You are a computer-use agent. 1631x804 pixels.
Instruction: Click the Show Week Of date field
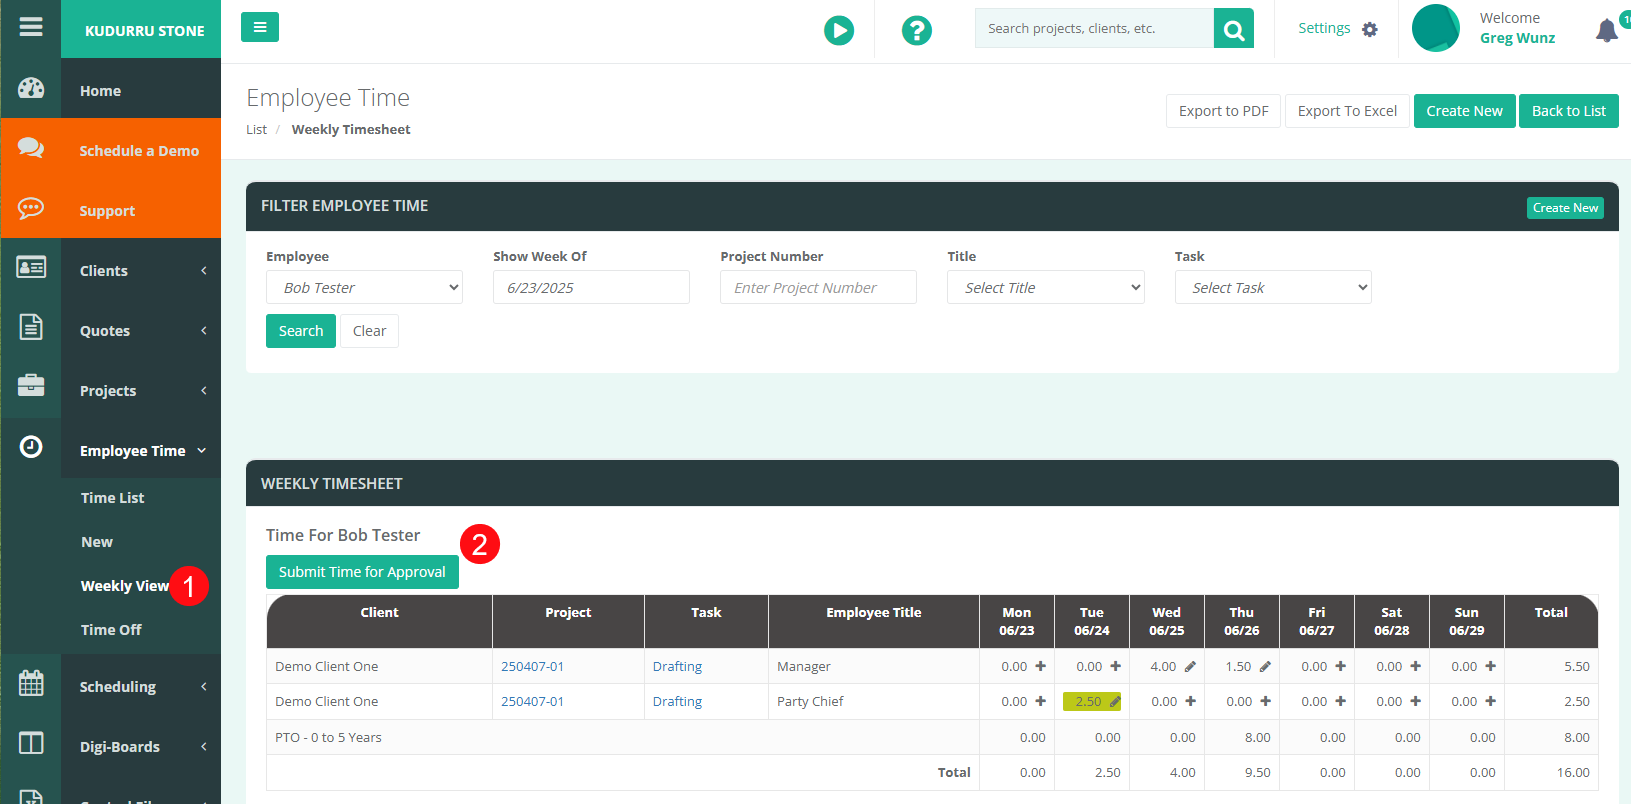pyautogui.click(x=591, y=288)
